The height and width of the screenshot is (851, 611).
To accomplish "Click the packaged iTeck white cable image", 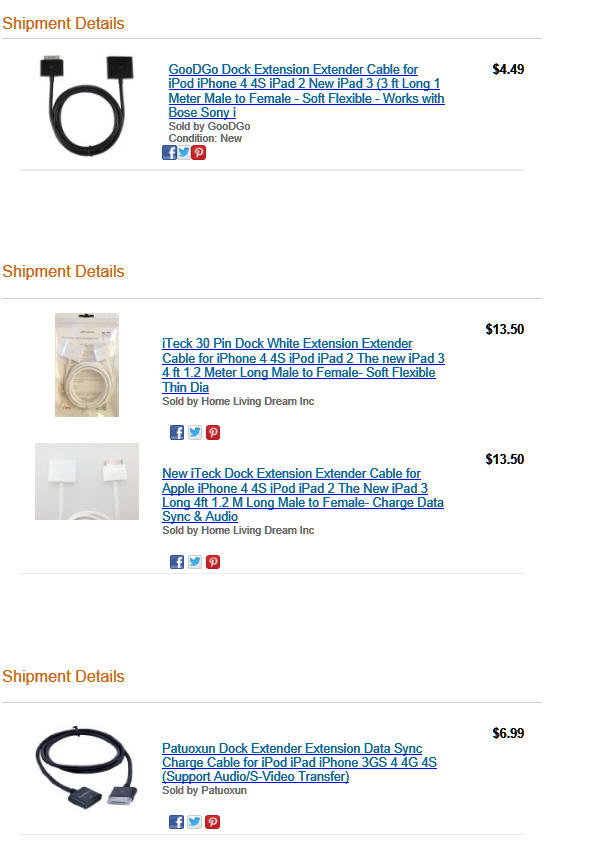I will tap(87, 365).
